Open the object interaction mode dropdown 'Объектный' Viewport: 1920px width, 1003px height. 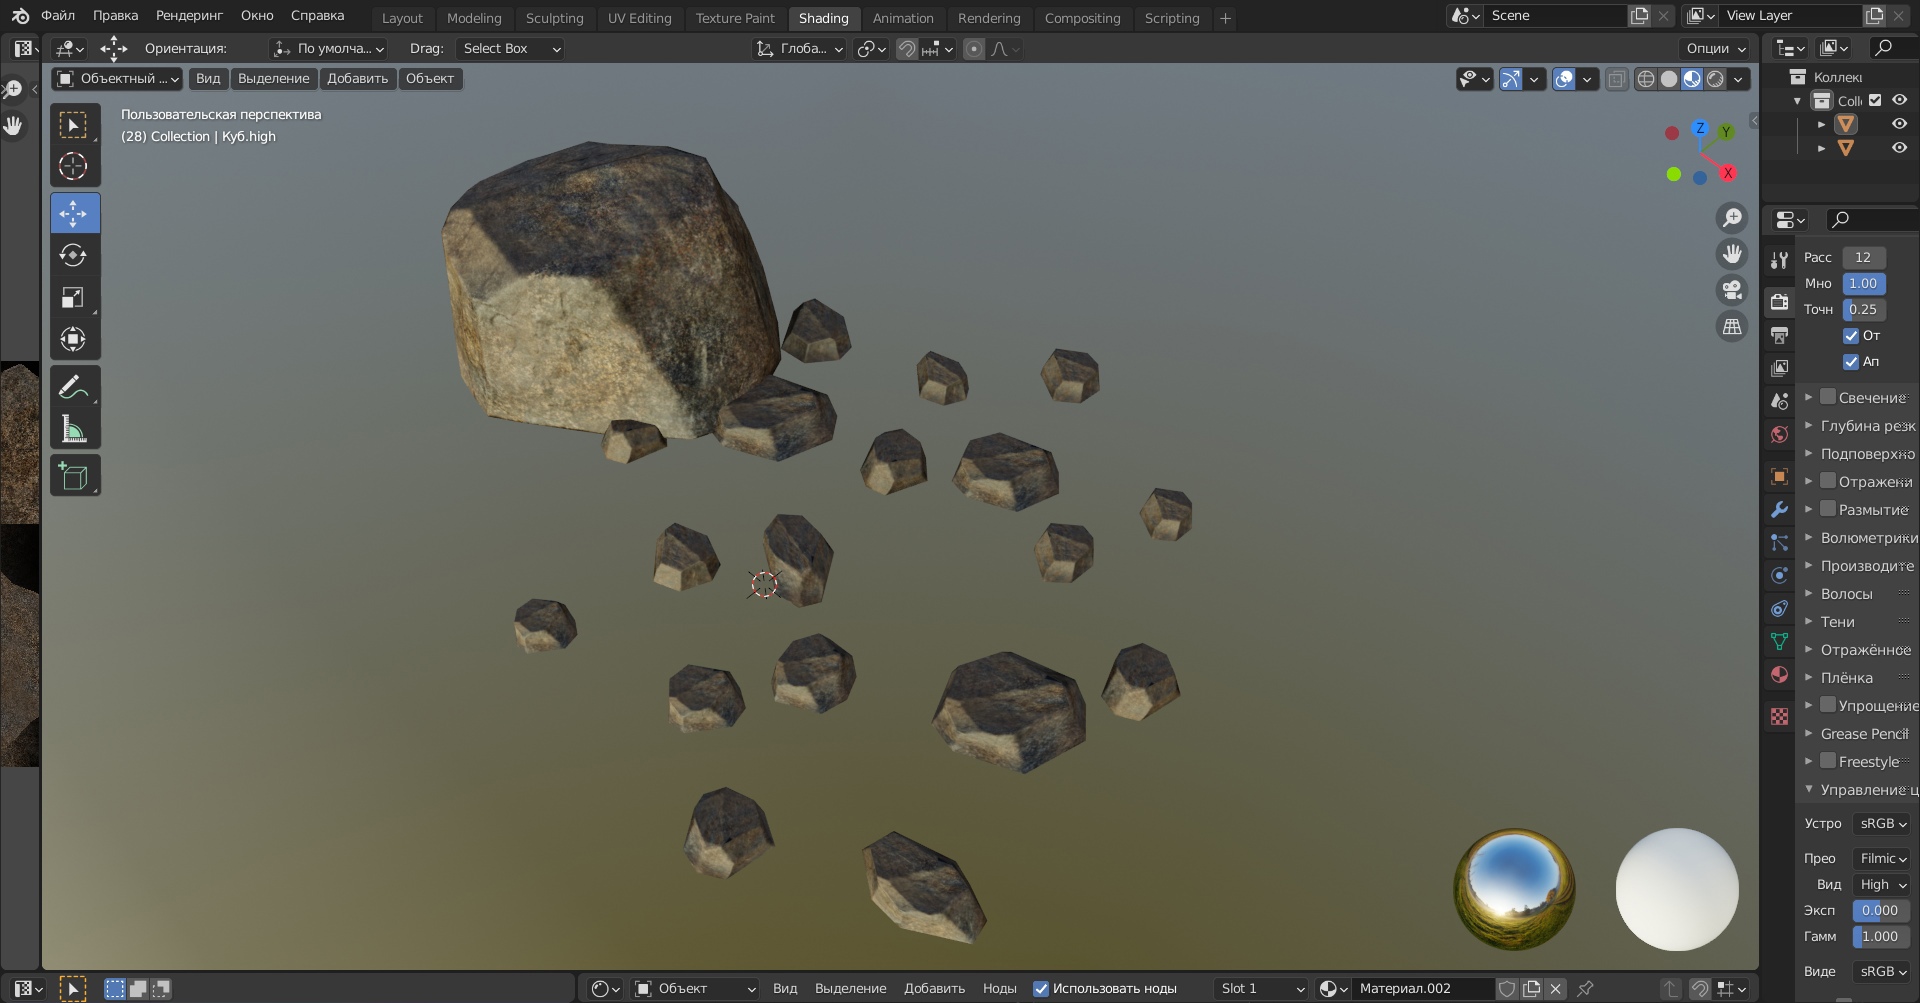(117, 79)
